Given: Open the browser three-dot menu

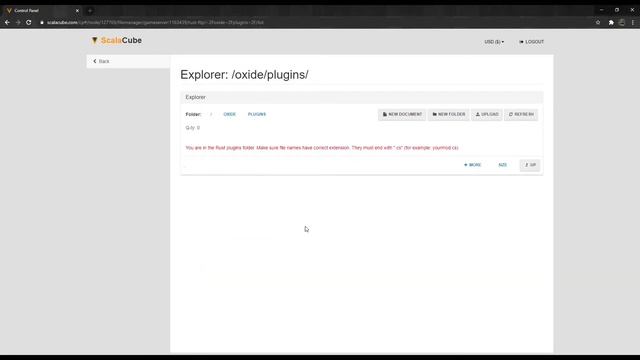Looking at the screenshot, I should tap(633, 22).
